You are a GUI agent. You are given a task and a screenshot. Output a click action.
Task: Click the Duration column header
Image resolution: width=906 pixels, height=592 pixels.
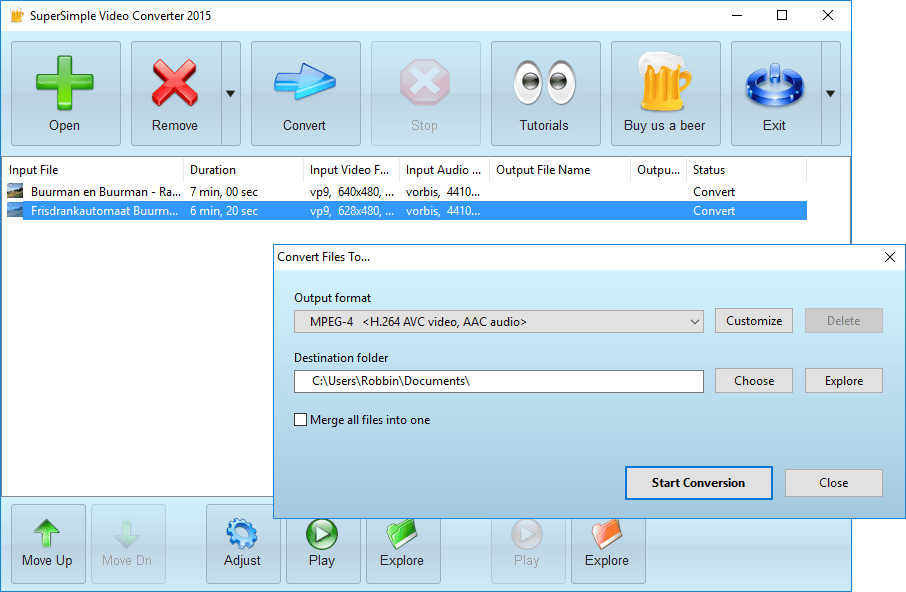coord(243,170)
